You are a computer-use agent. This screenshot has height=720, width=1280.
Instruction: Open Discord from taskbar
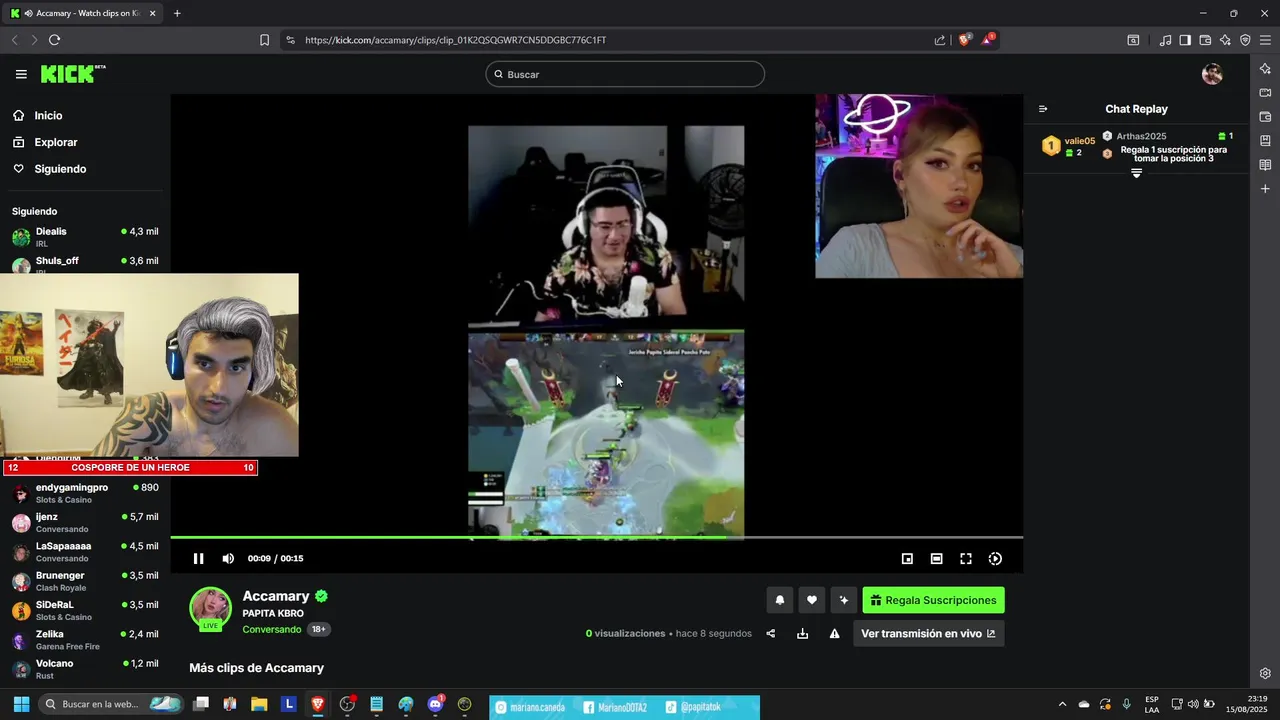(435, 704)
